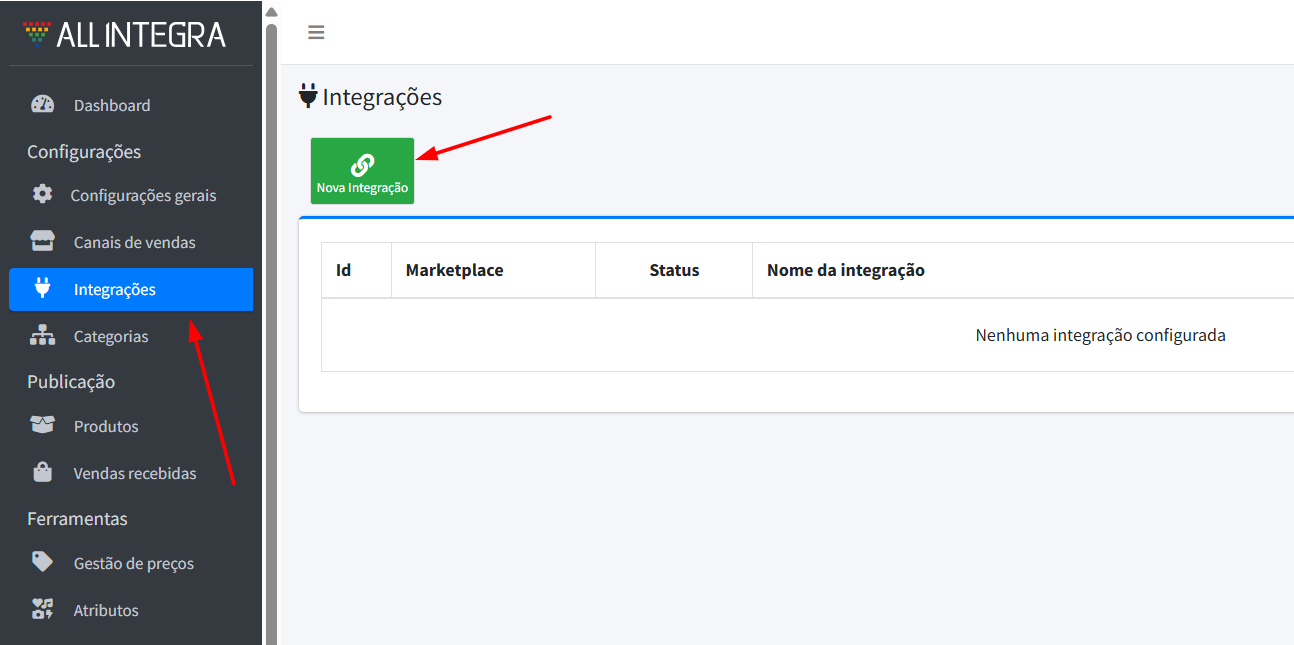Click the Status column header
Screen dimensions: 1294x645
point(674,270)
